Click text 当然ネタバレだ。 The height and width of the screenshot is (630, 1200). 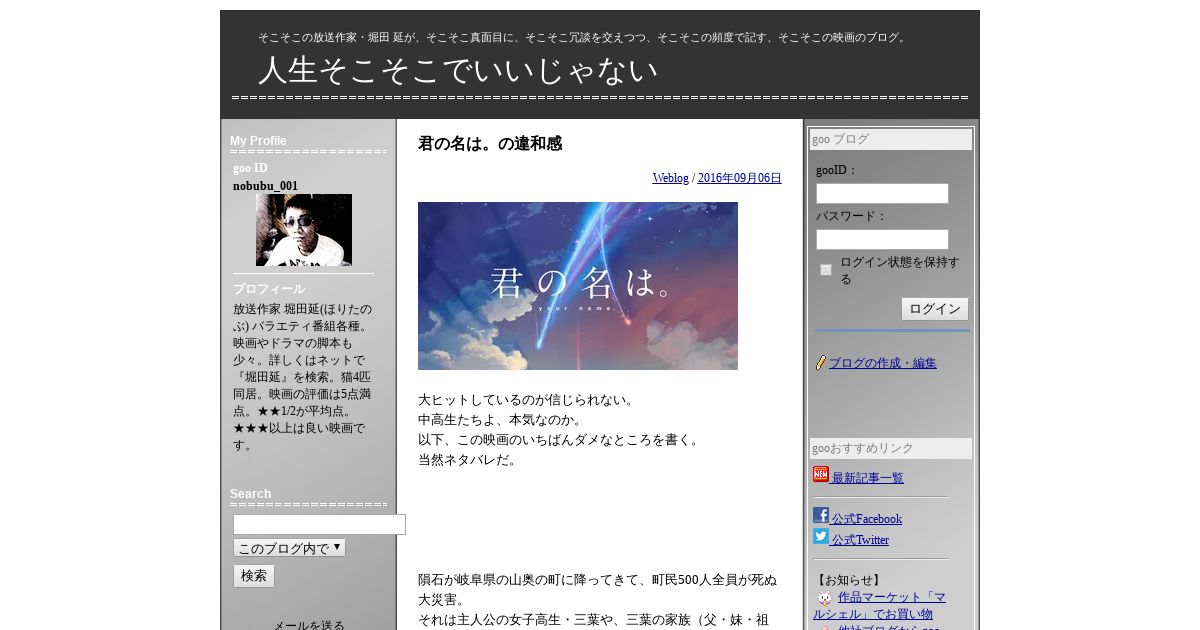[x=468, y=460]
